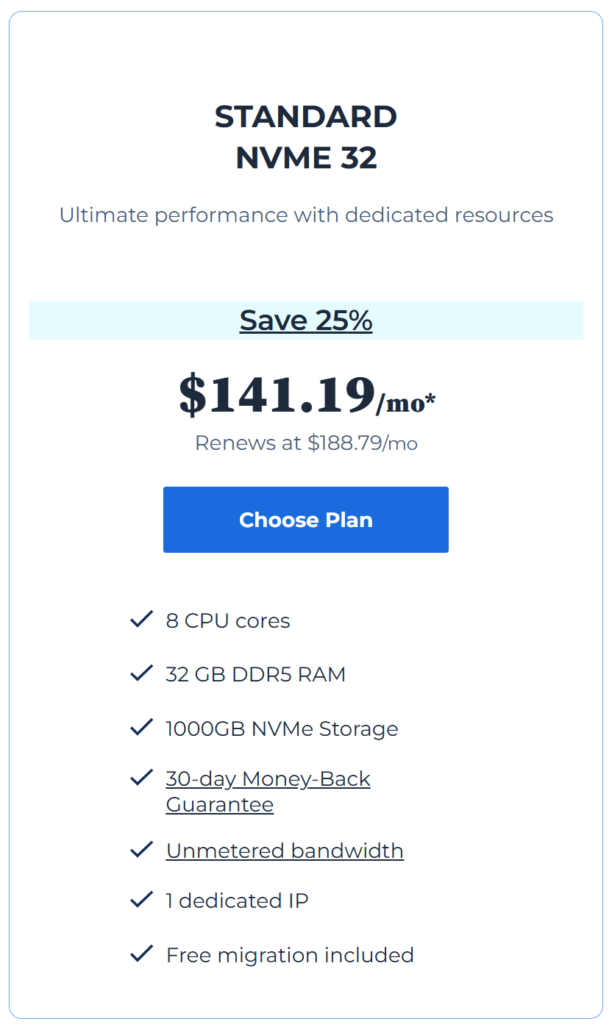Viewport: 612px width, 1024px height.
Task: Click checkmark beside Money-Back Guarantee
Action: [x=141, y=778]
